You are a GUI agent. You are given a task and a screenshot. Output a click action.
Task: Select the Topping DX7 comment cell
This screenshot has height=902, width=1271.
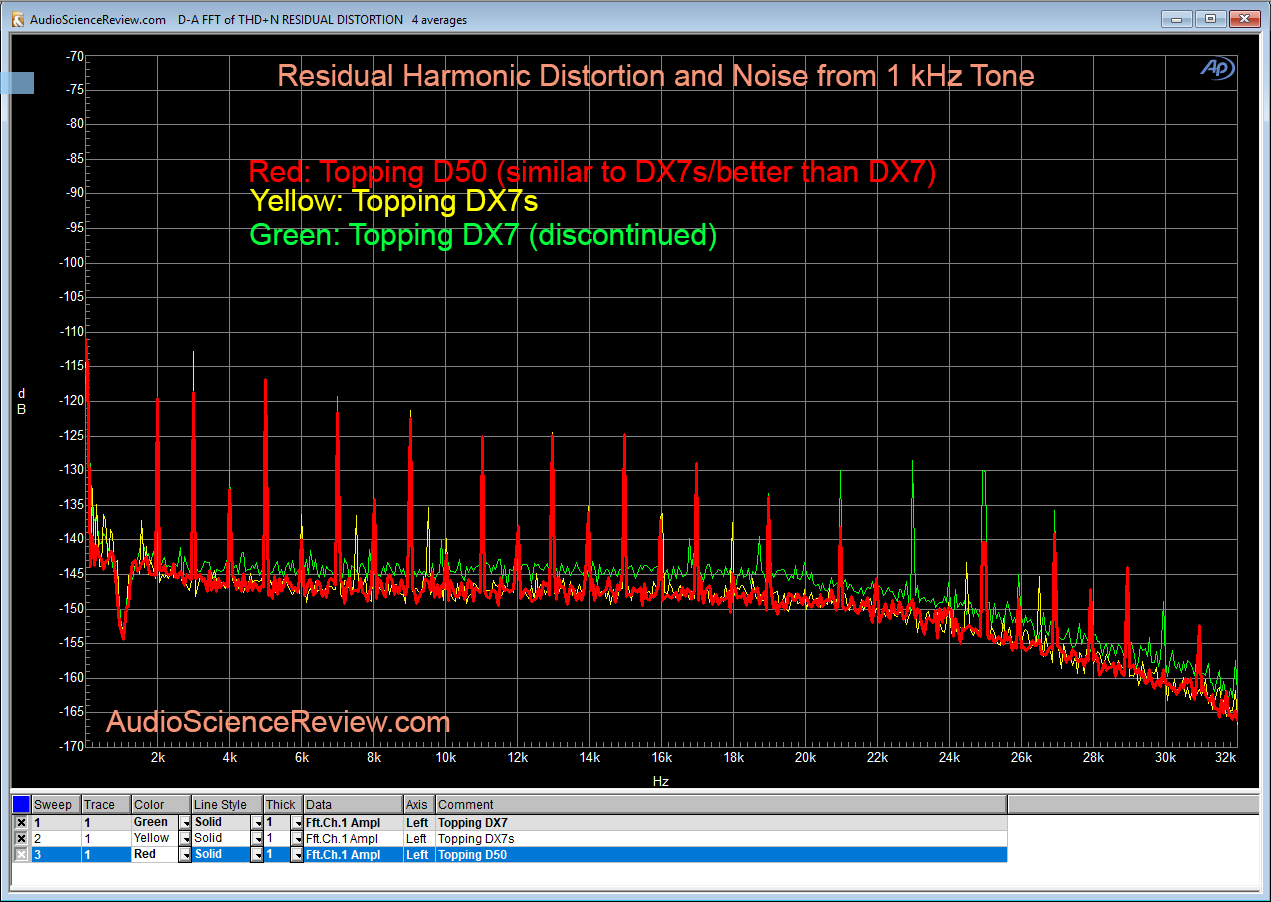[x=721, y=822]
